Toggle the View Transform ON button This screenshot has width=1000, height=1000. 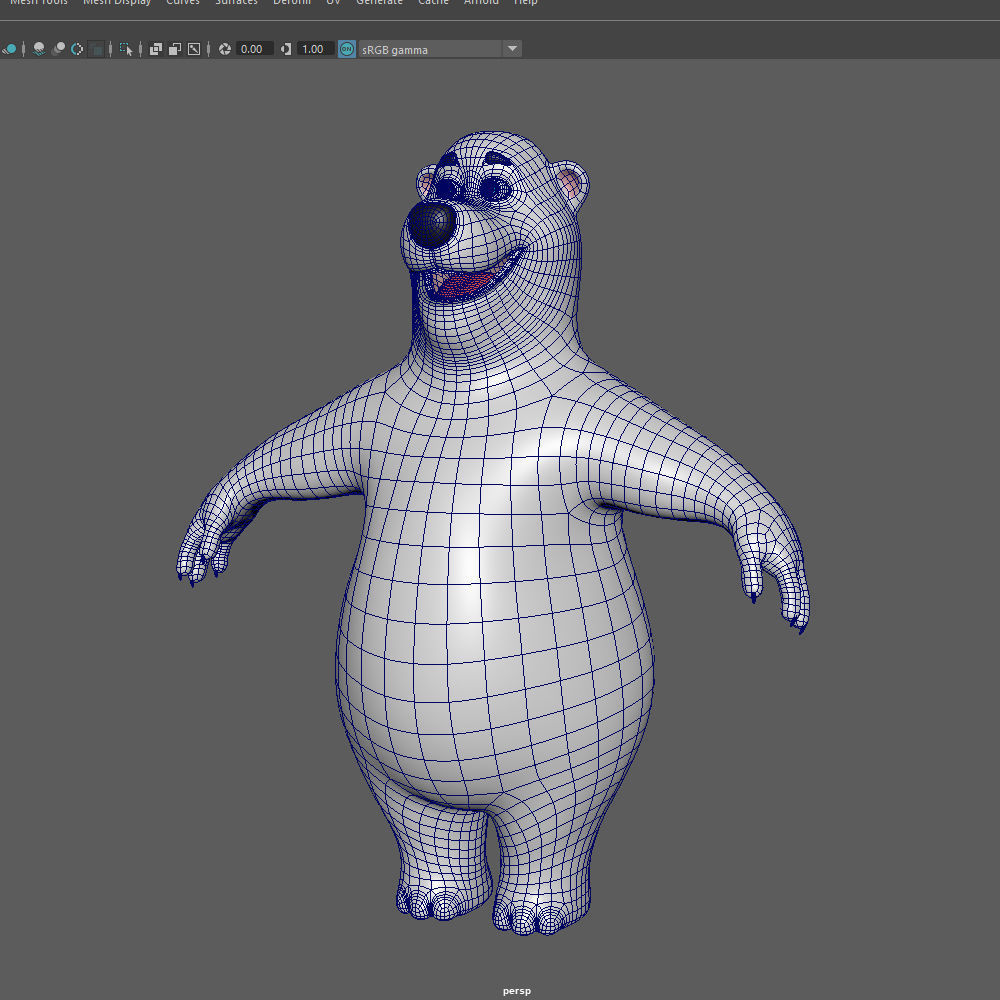click(346, 49)
